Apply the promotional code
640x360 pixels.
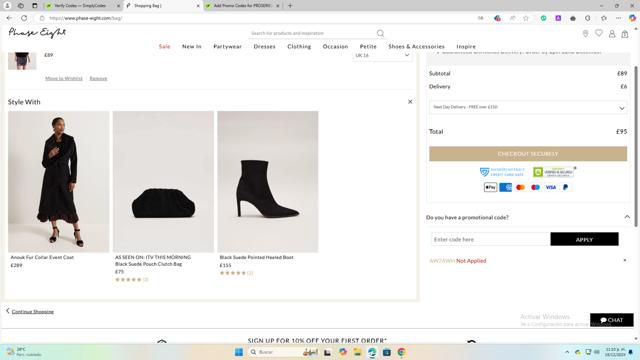[584, 240]
